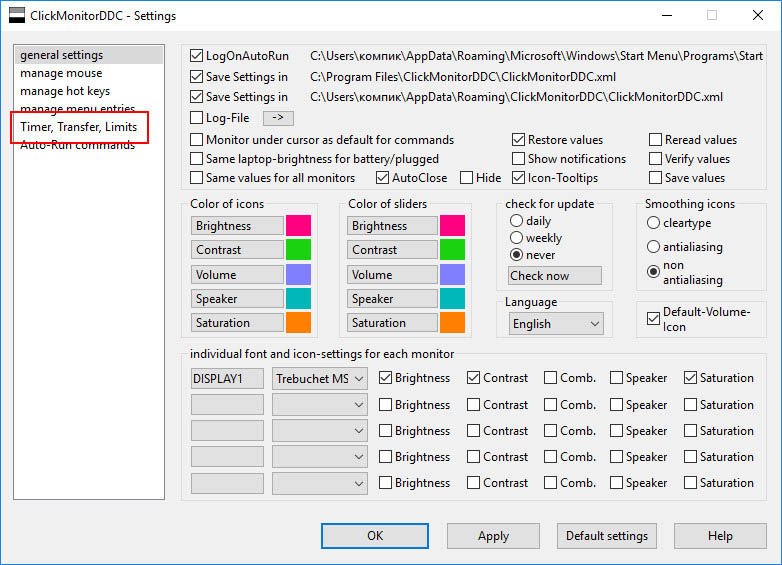The image size is (782, 565).
Task: Open the general settings page
Action: 89,55
